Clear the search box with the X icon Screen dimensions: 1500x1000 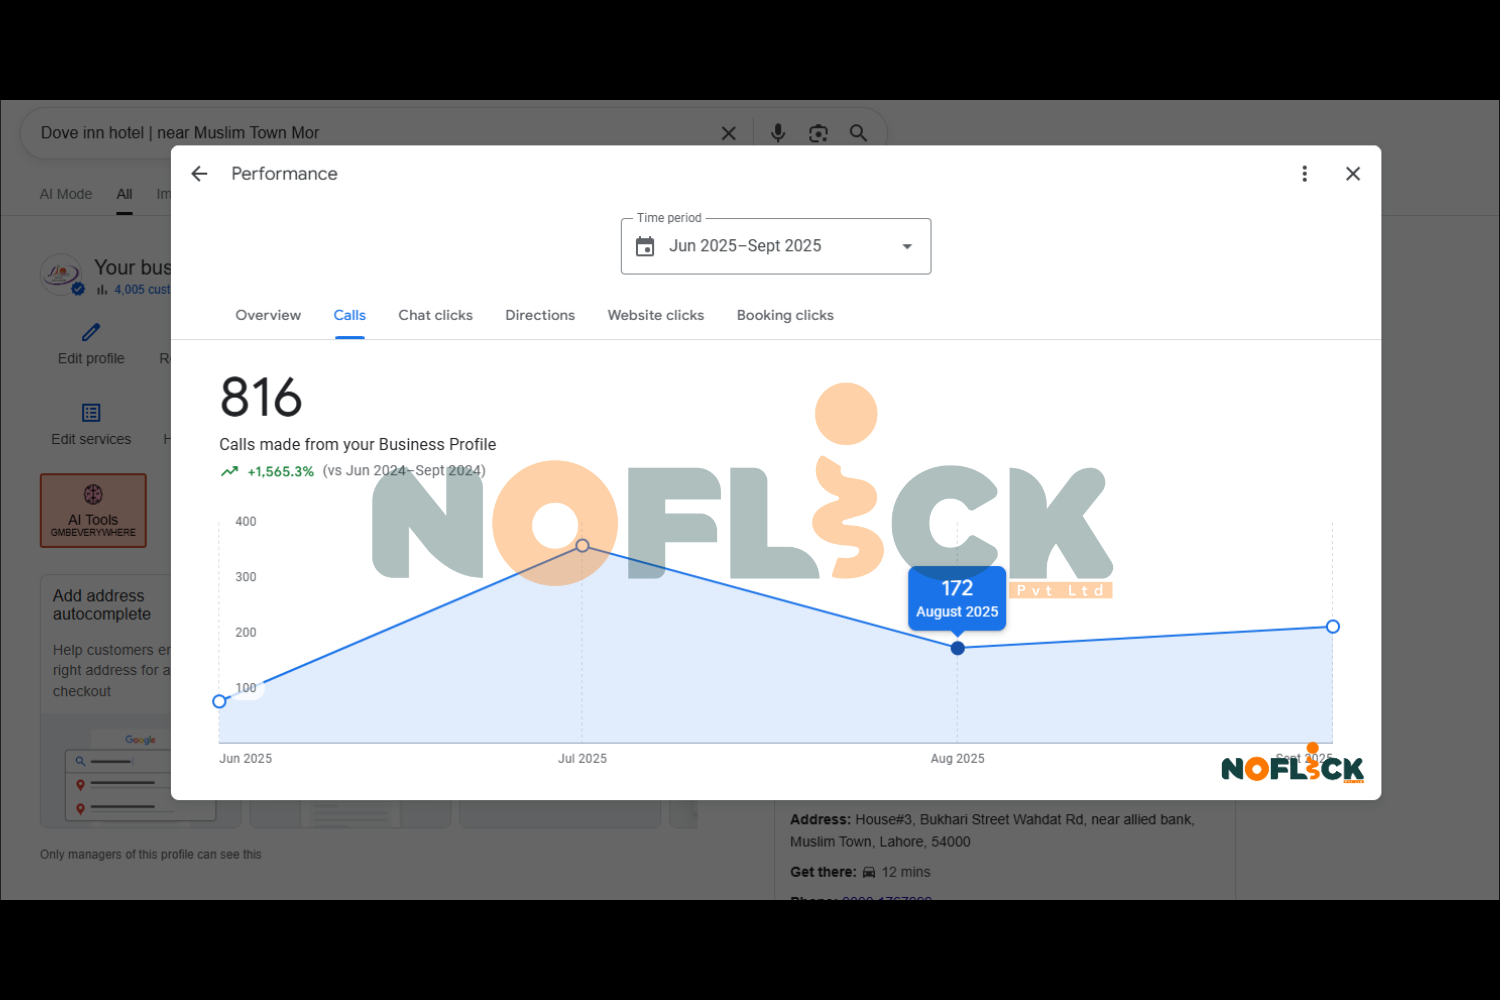729,133
